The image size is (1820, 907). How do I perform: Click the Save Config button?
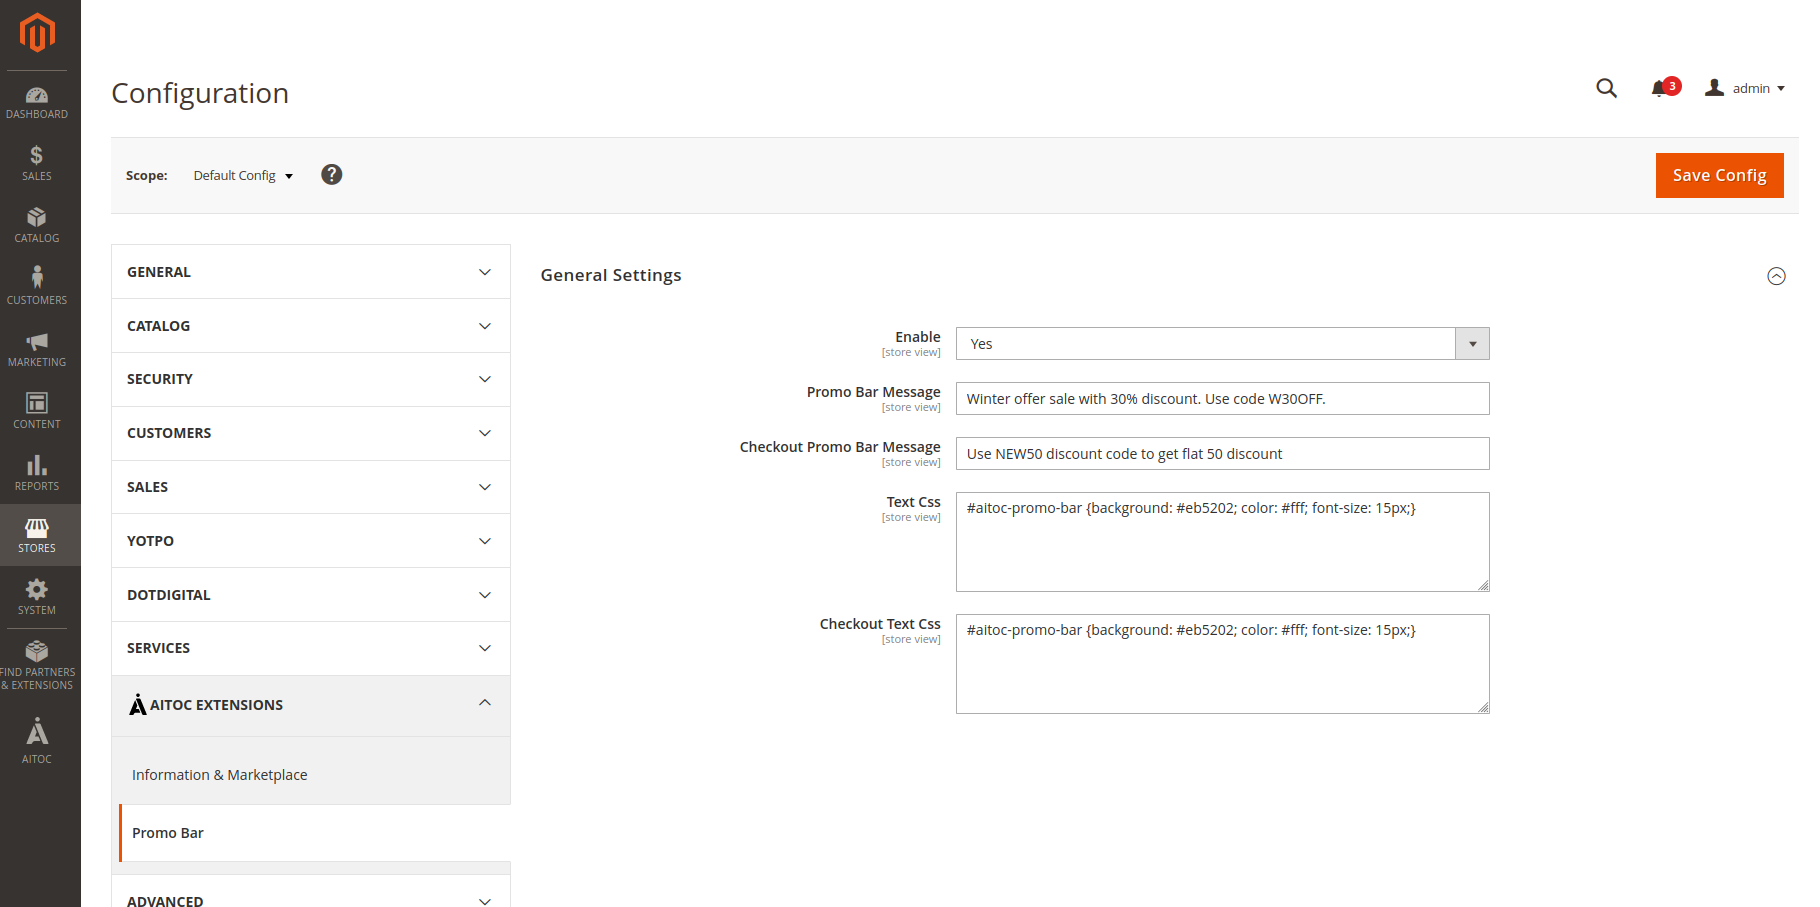[x=1719, y=175]
